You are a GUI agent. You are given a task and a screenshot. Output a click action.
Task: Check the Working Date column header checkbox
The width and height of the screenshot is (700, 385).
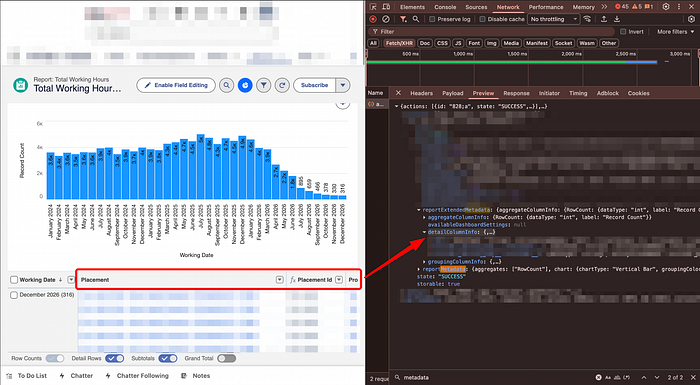point(14,280)
